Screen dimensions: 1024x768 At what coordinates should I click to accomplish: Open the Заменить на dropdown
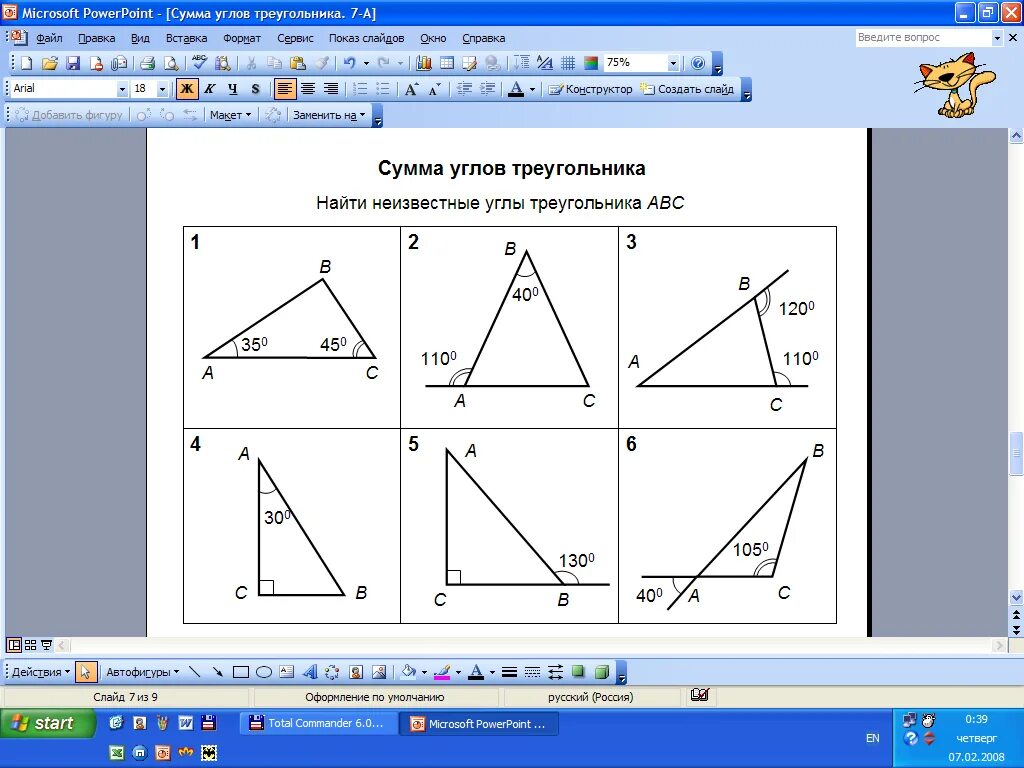[x=328, y=115]
